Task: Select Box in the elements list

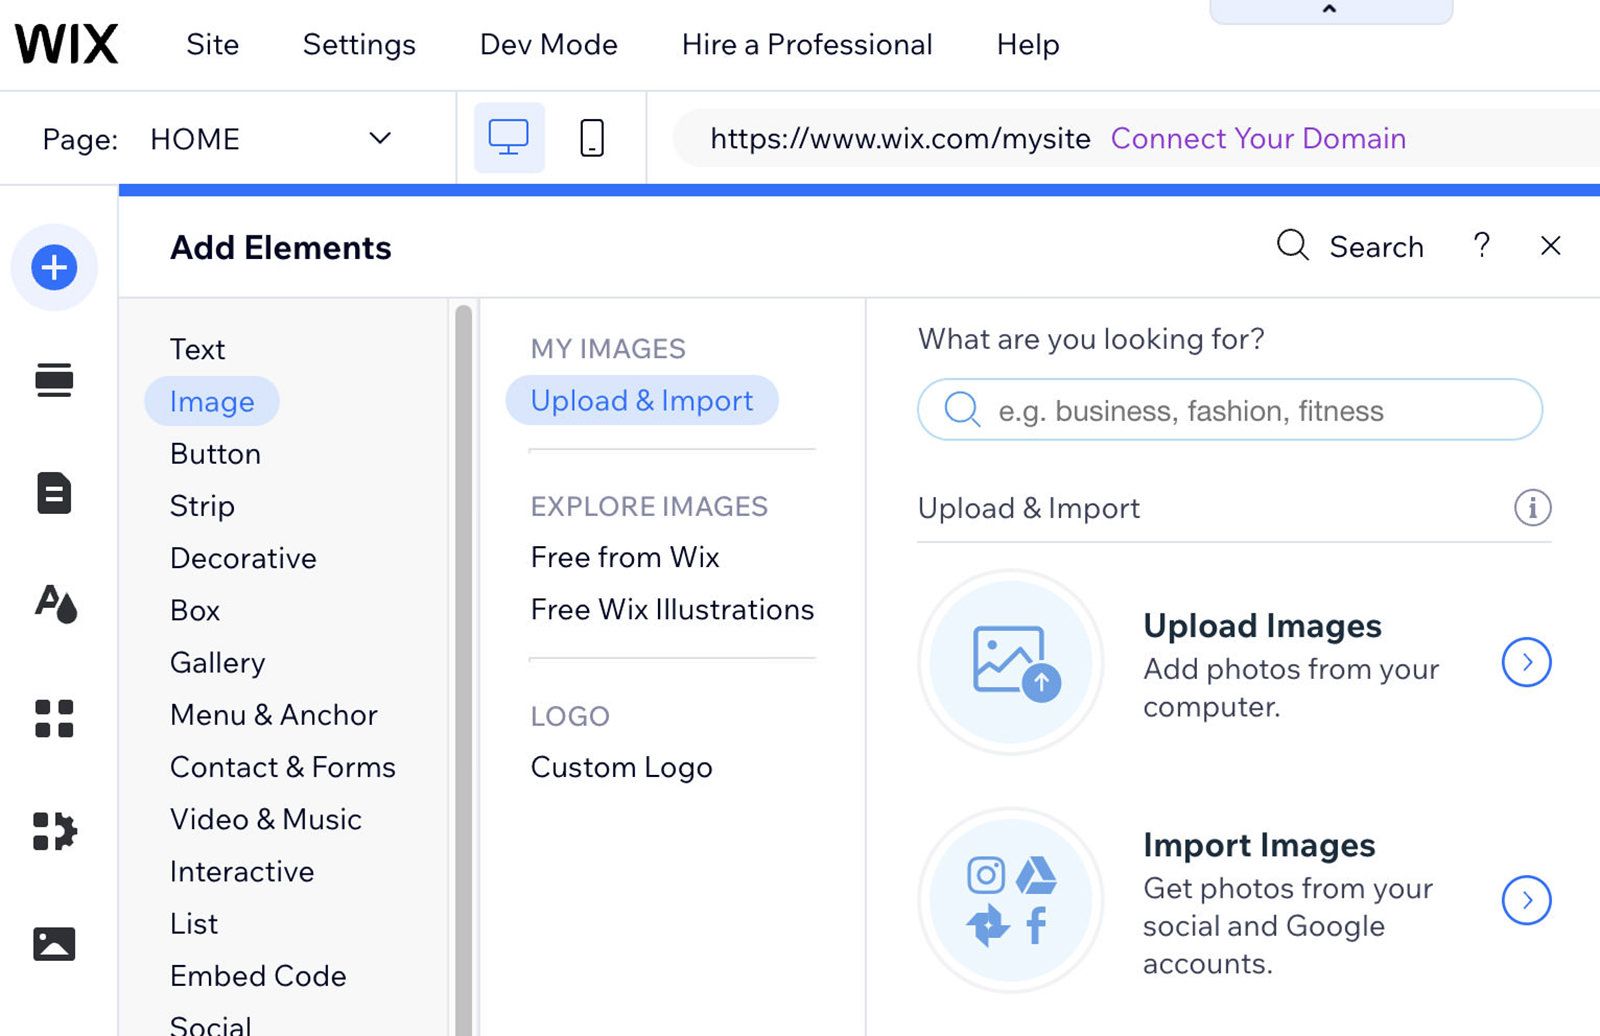Action: (195, 610)
